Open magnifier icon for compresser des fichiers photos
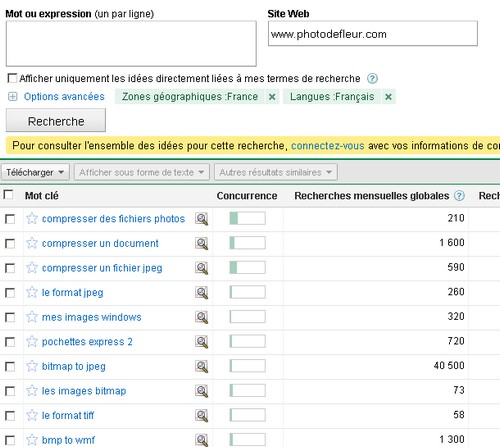Screen dimensions: 500x447 coord(202,219)
